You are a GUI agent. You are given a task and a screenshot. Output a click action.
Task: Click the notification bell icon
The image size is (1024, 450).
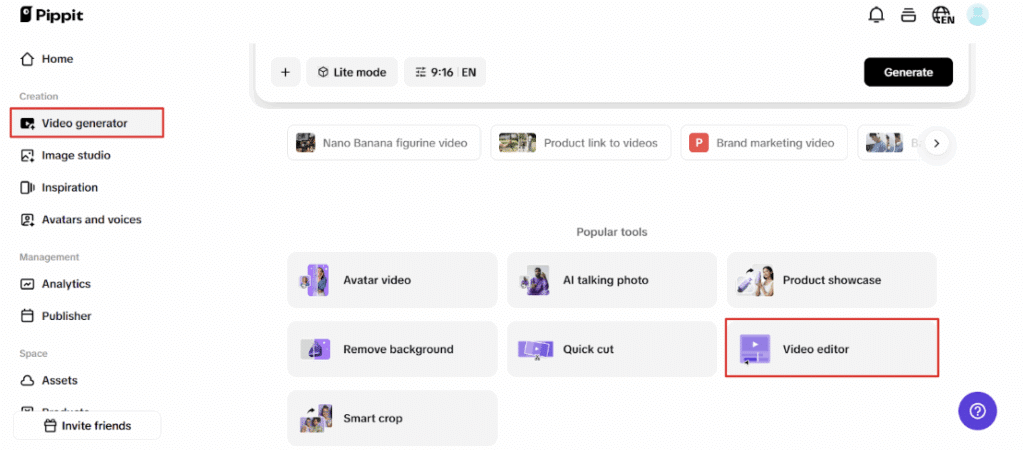coord(876,15)
